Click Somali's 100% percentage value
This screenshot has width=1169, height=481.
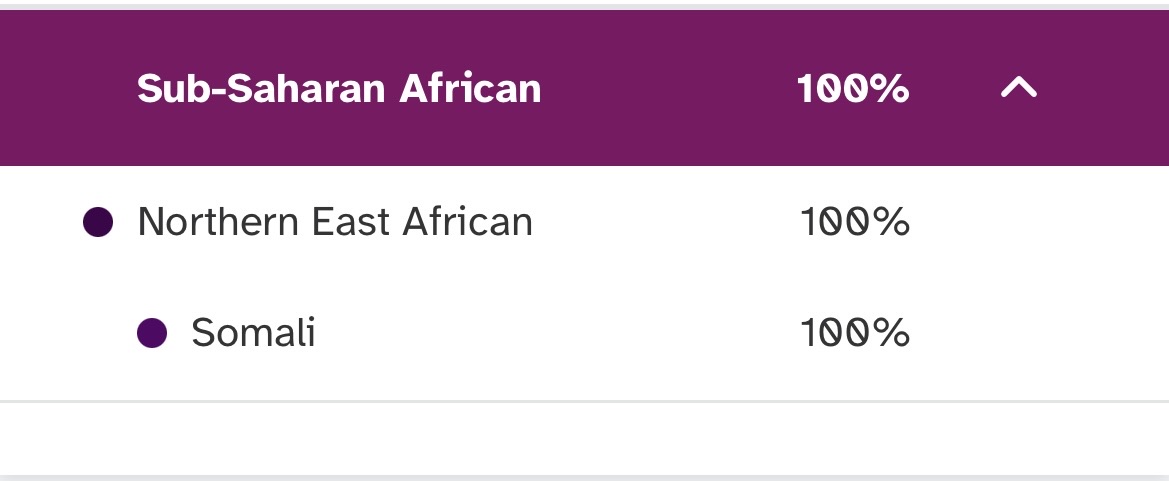(x=854, y=332)
